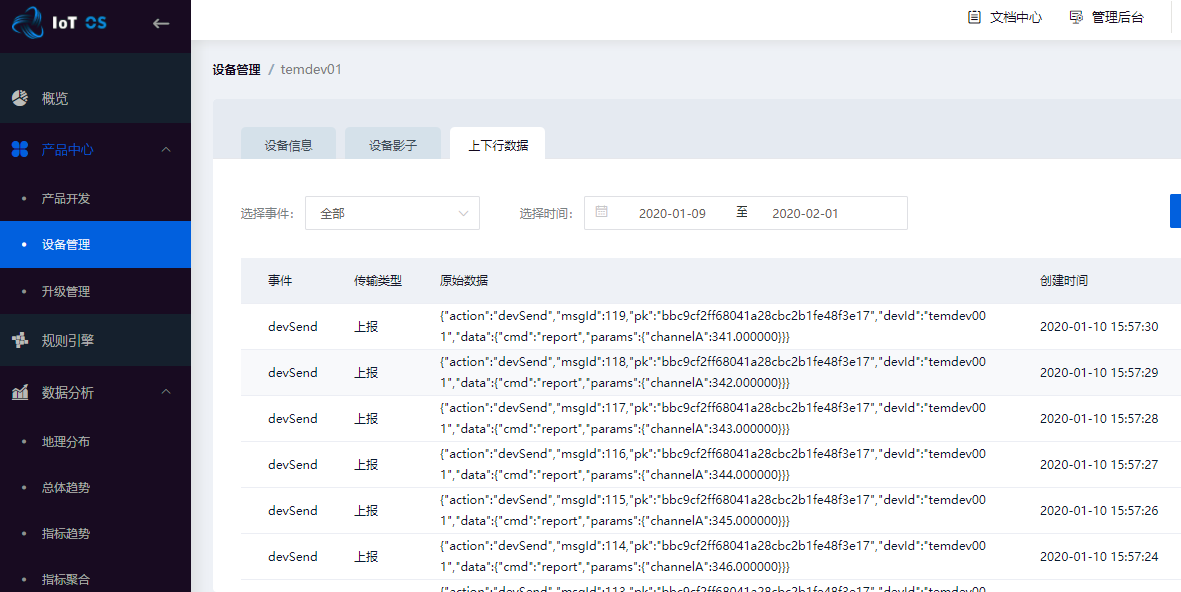Click the 设备管理 breadcrumb link
The image size is (1181, 592).
[x=236, y=70]
